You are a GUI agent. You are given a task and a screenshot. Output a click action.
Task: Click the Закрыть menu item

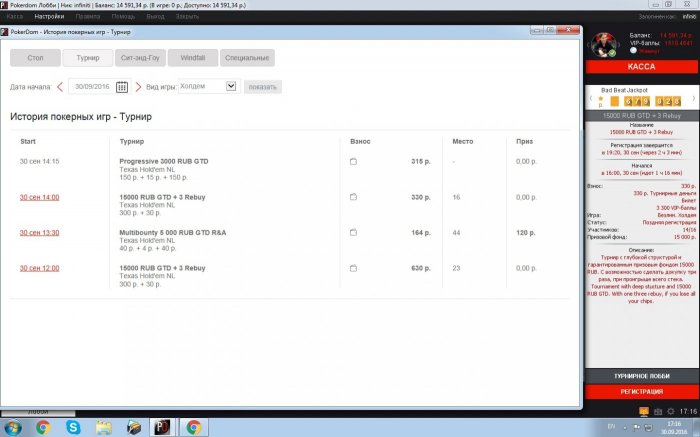tap(187, 17)
